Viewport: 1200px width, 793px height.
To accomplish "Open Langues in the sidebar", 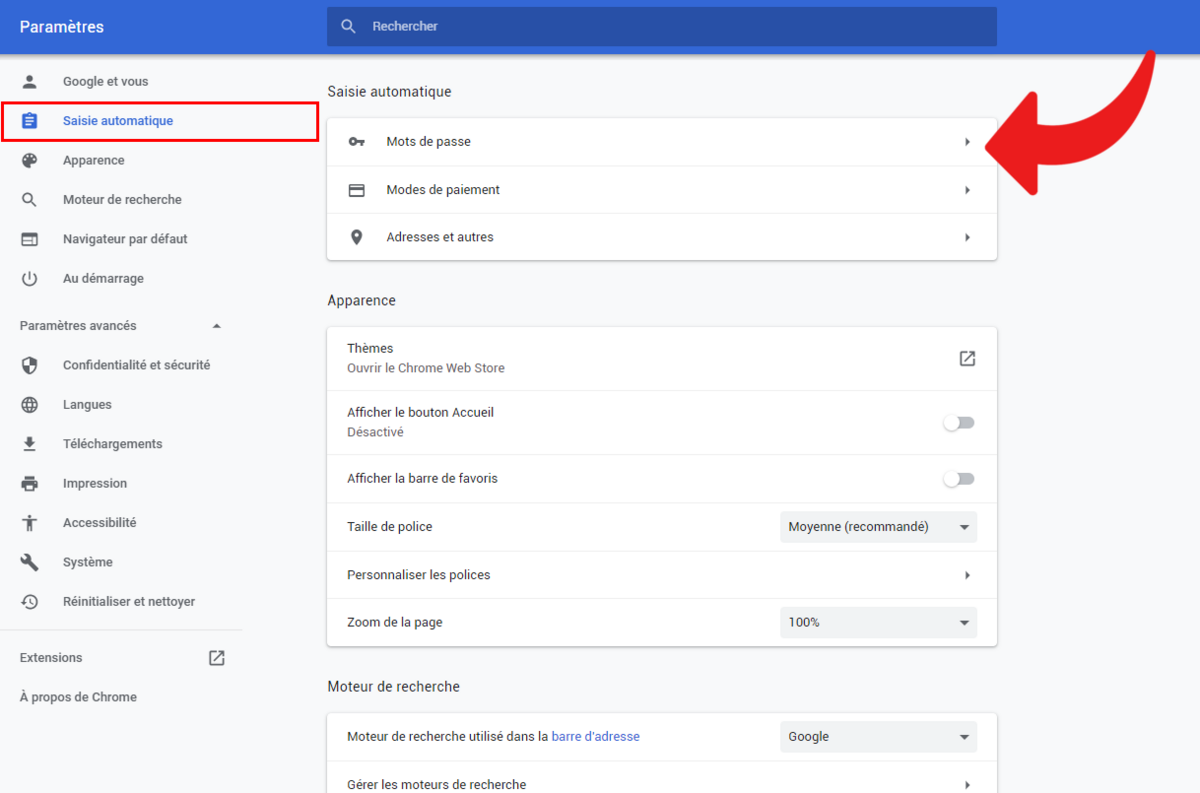I will (87, 405).
